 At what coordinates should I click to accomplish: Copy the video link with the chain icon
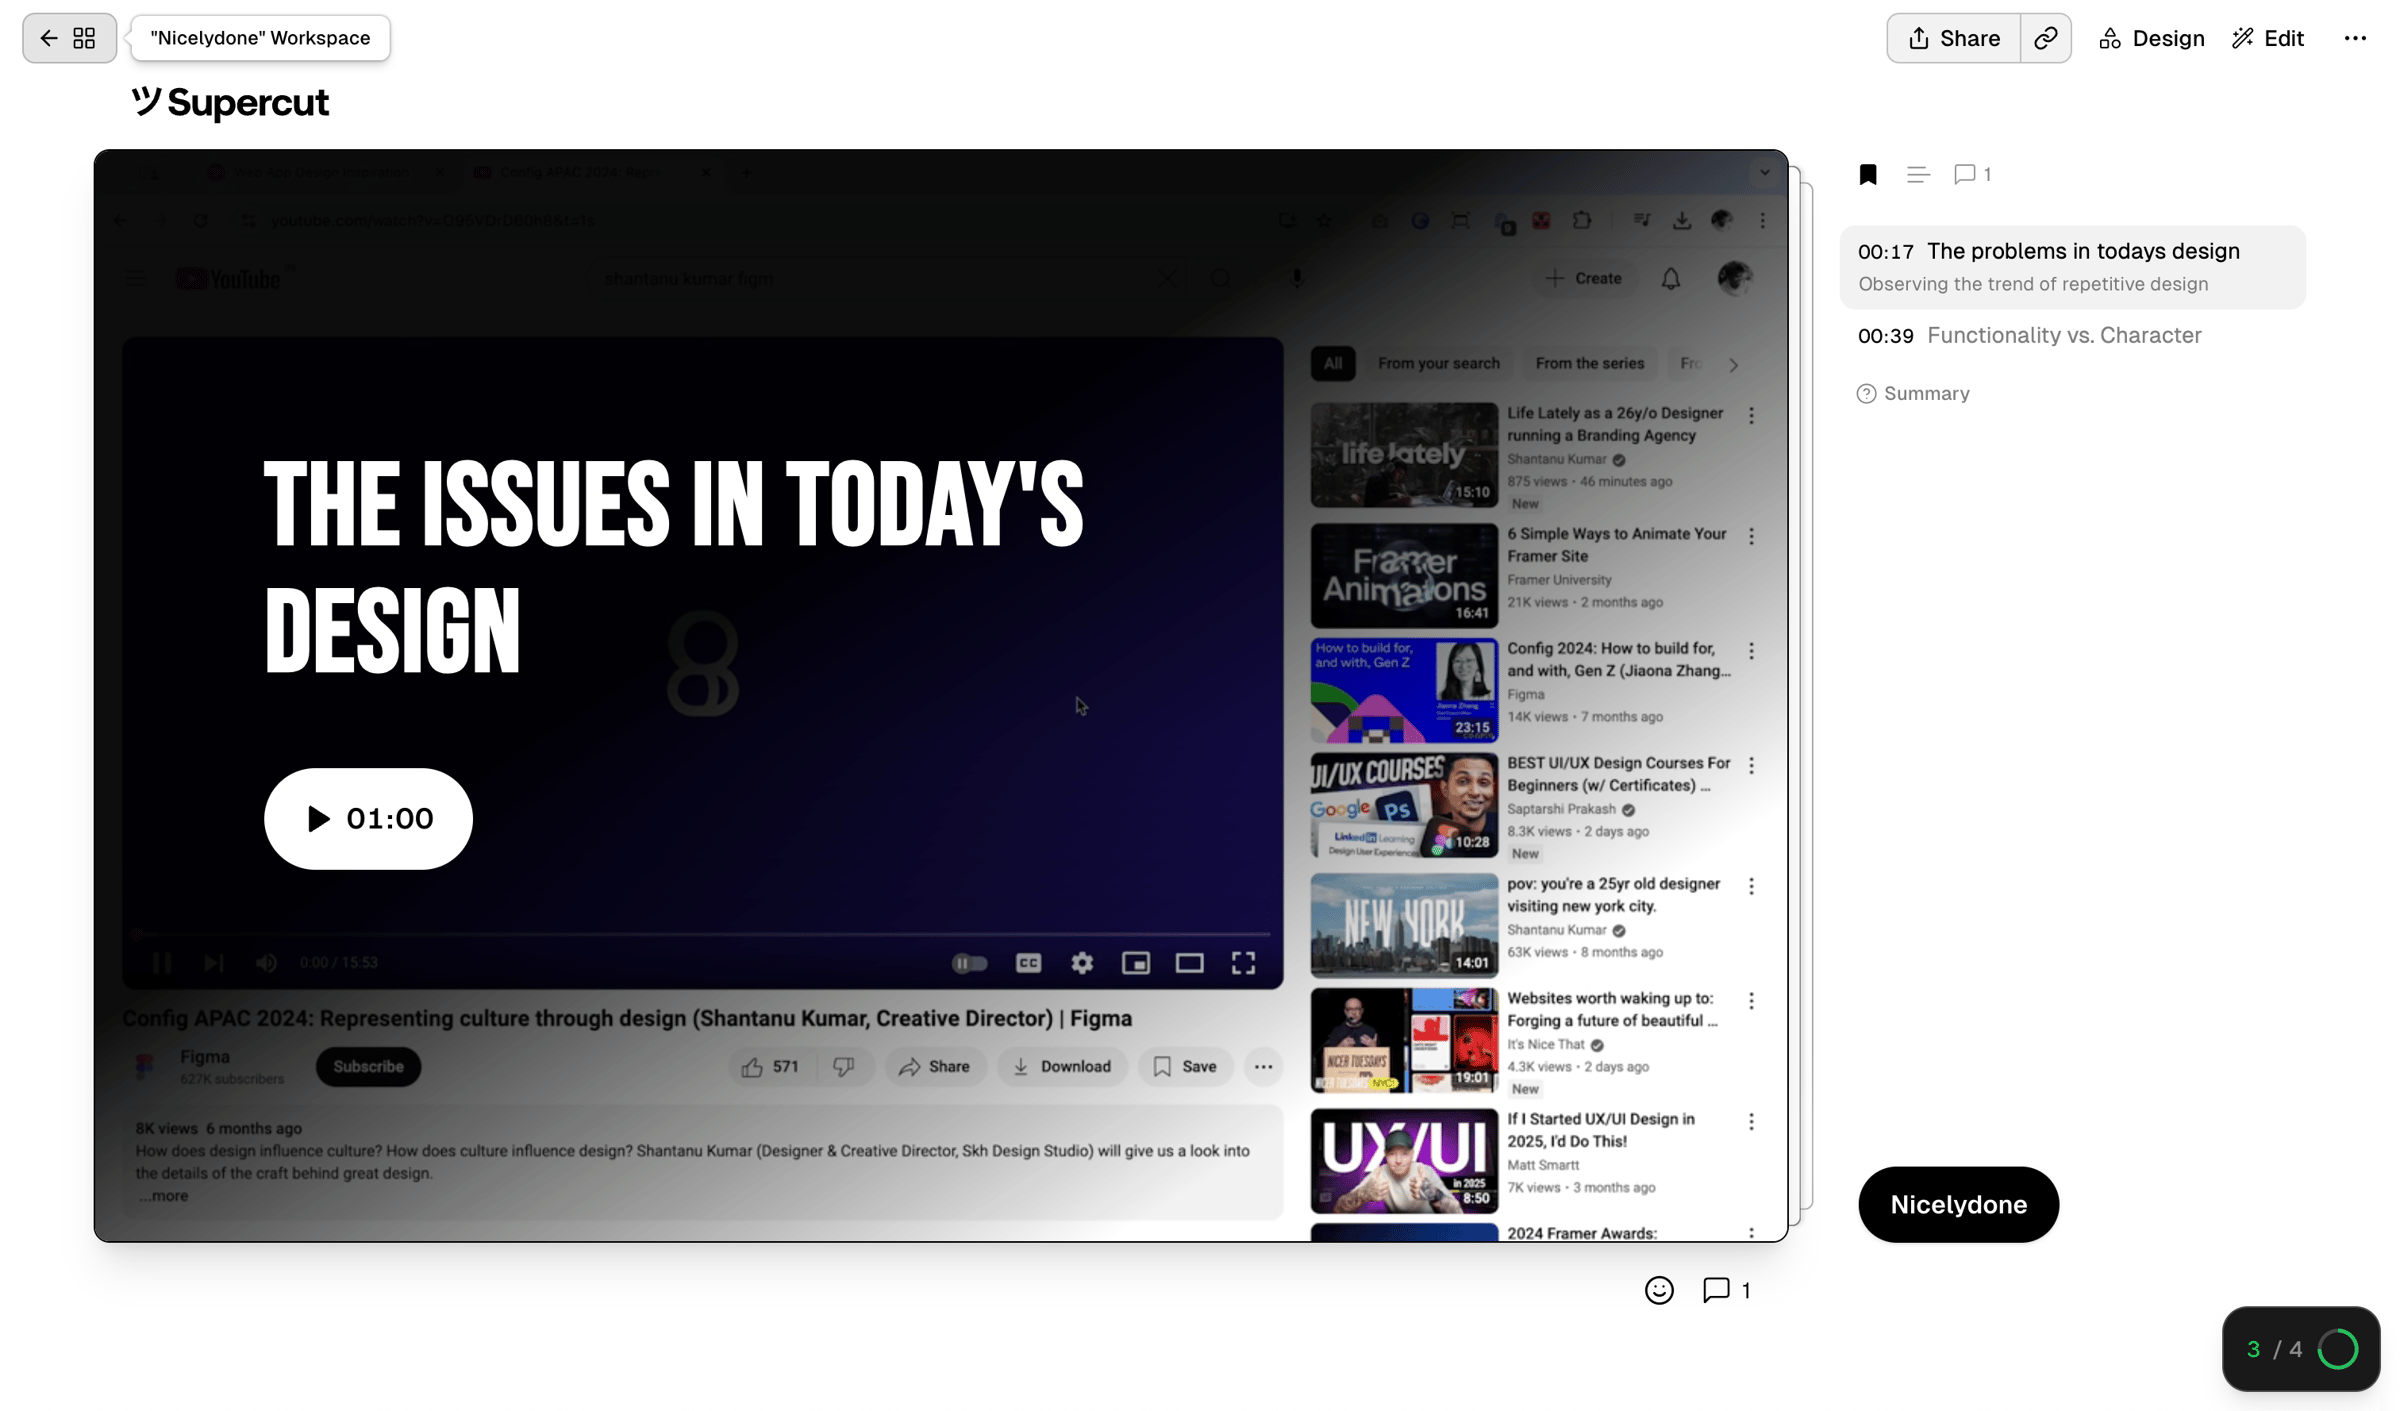(2046, 38)
